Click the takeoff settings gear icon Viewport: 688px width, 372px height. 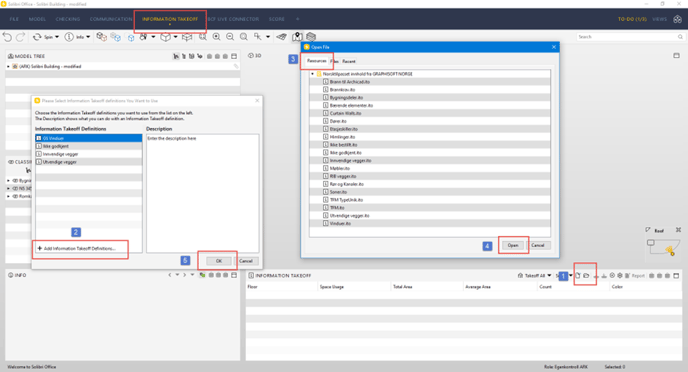pyautogui.click(x=620, y=275)
